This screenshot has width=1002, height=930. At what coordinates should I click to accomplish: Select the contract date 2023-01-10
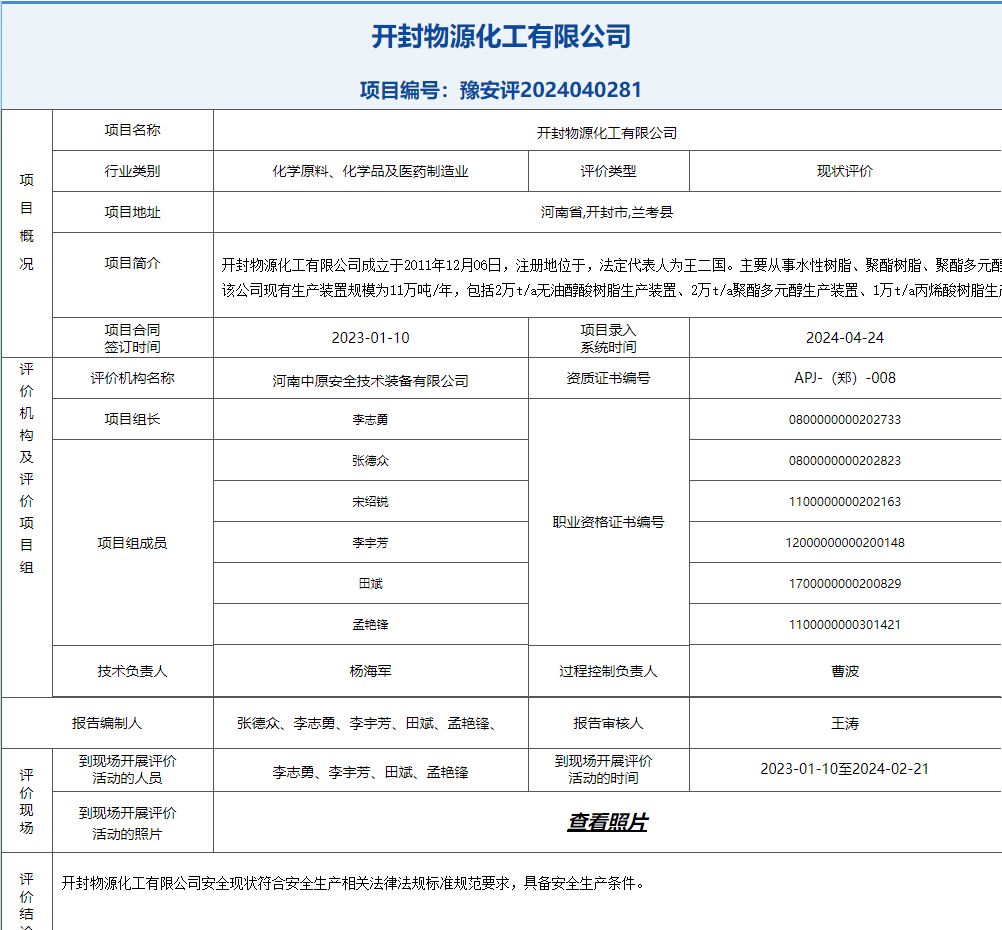371,338
